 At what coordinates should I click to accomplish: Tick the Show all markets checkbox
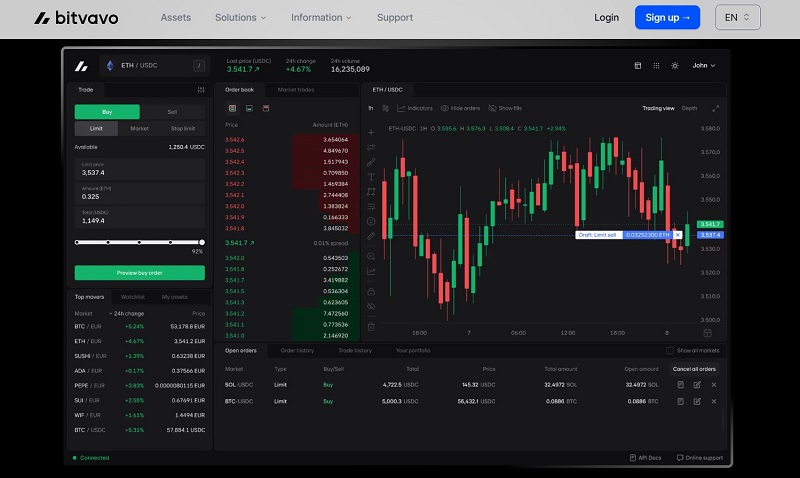pyautogui.click(x=669, y=350)
